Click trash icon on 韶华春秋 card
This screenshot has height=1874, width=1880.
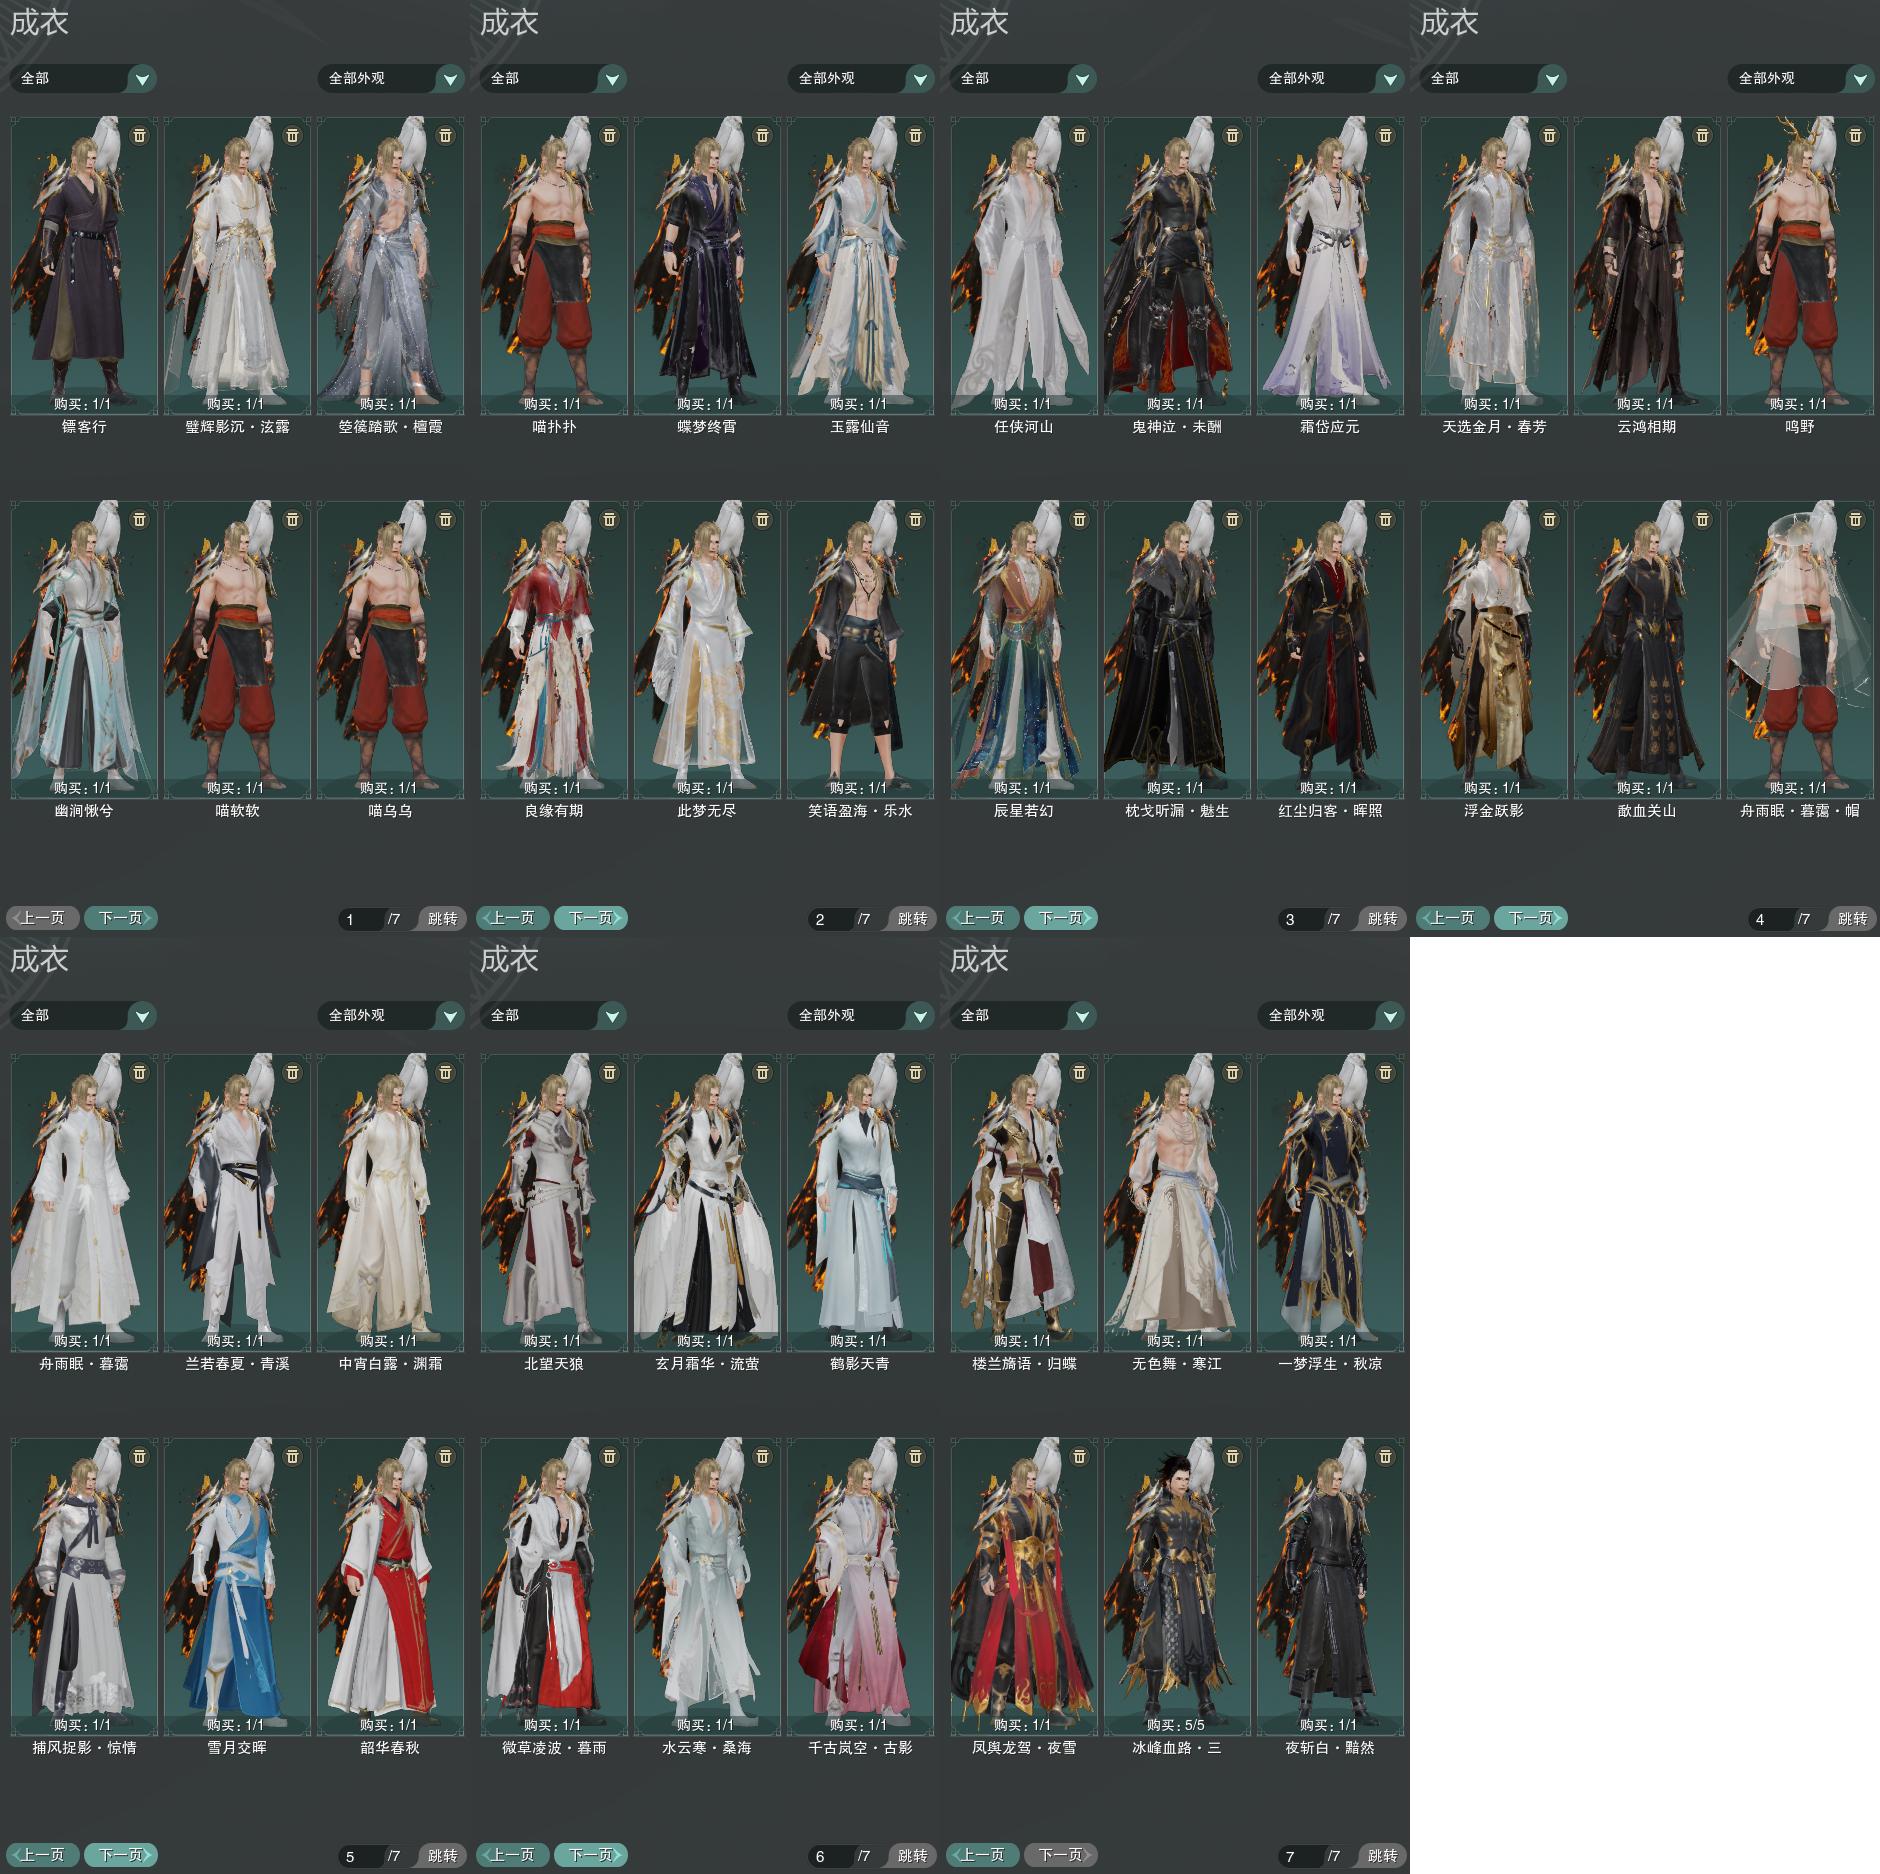click(x=445, y=1456)
